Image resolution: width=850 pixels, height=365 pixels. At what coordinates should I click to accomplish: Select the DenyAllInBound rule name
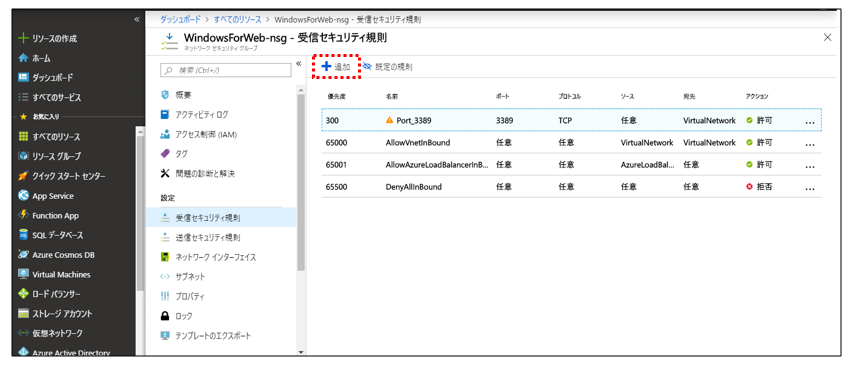click(x=414, y=187)
